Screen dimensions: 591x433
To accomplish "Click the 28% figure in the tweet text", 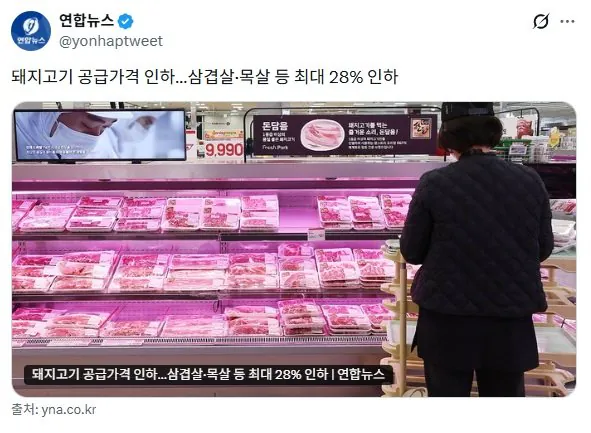I will [x=346, y=77].
